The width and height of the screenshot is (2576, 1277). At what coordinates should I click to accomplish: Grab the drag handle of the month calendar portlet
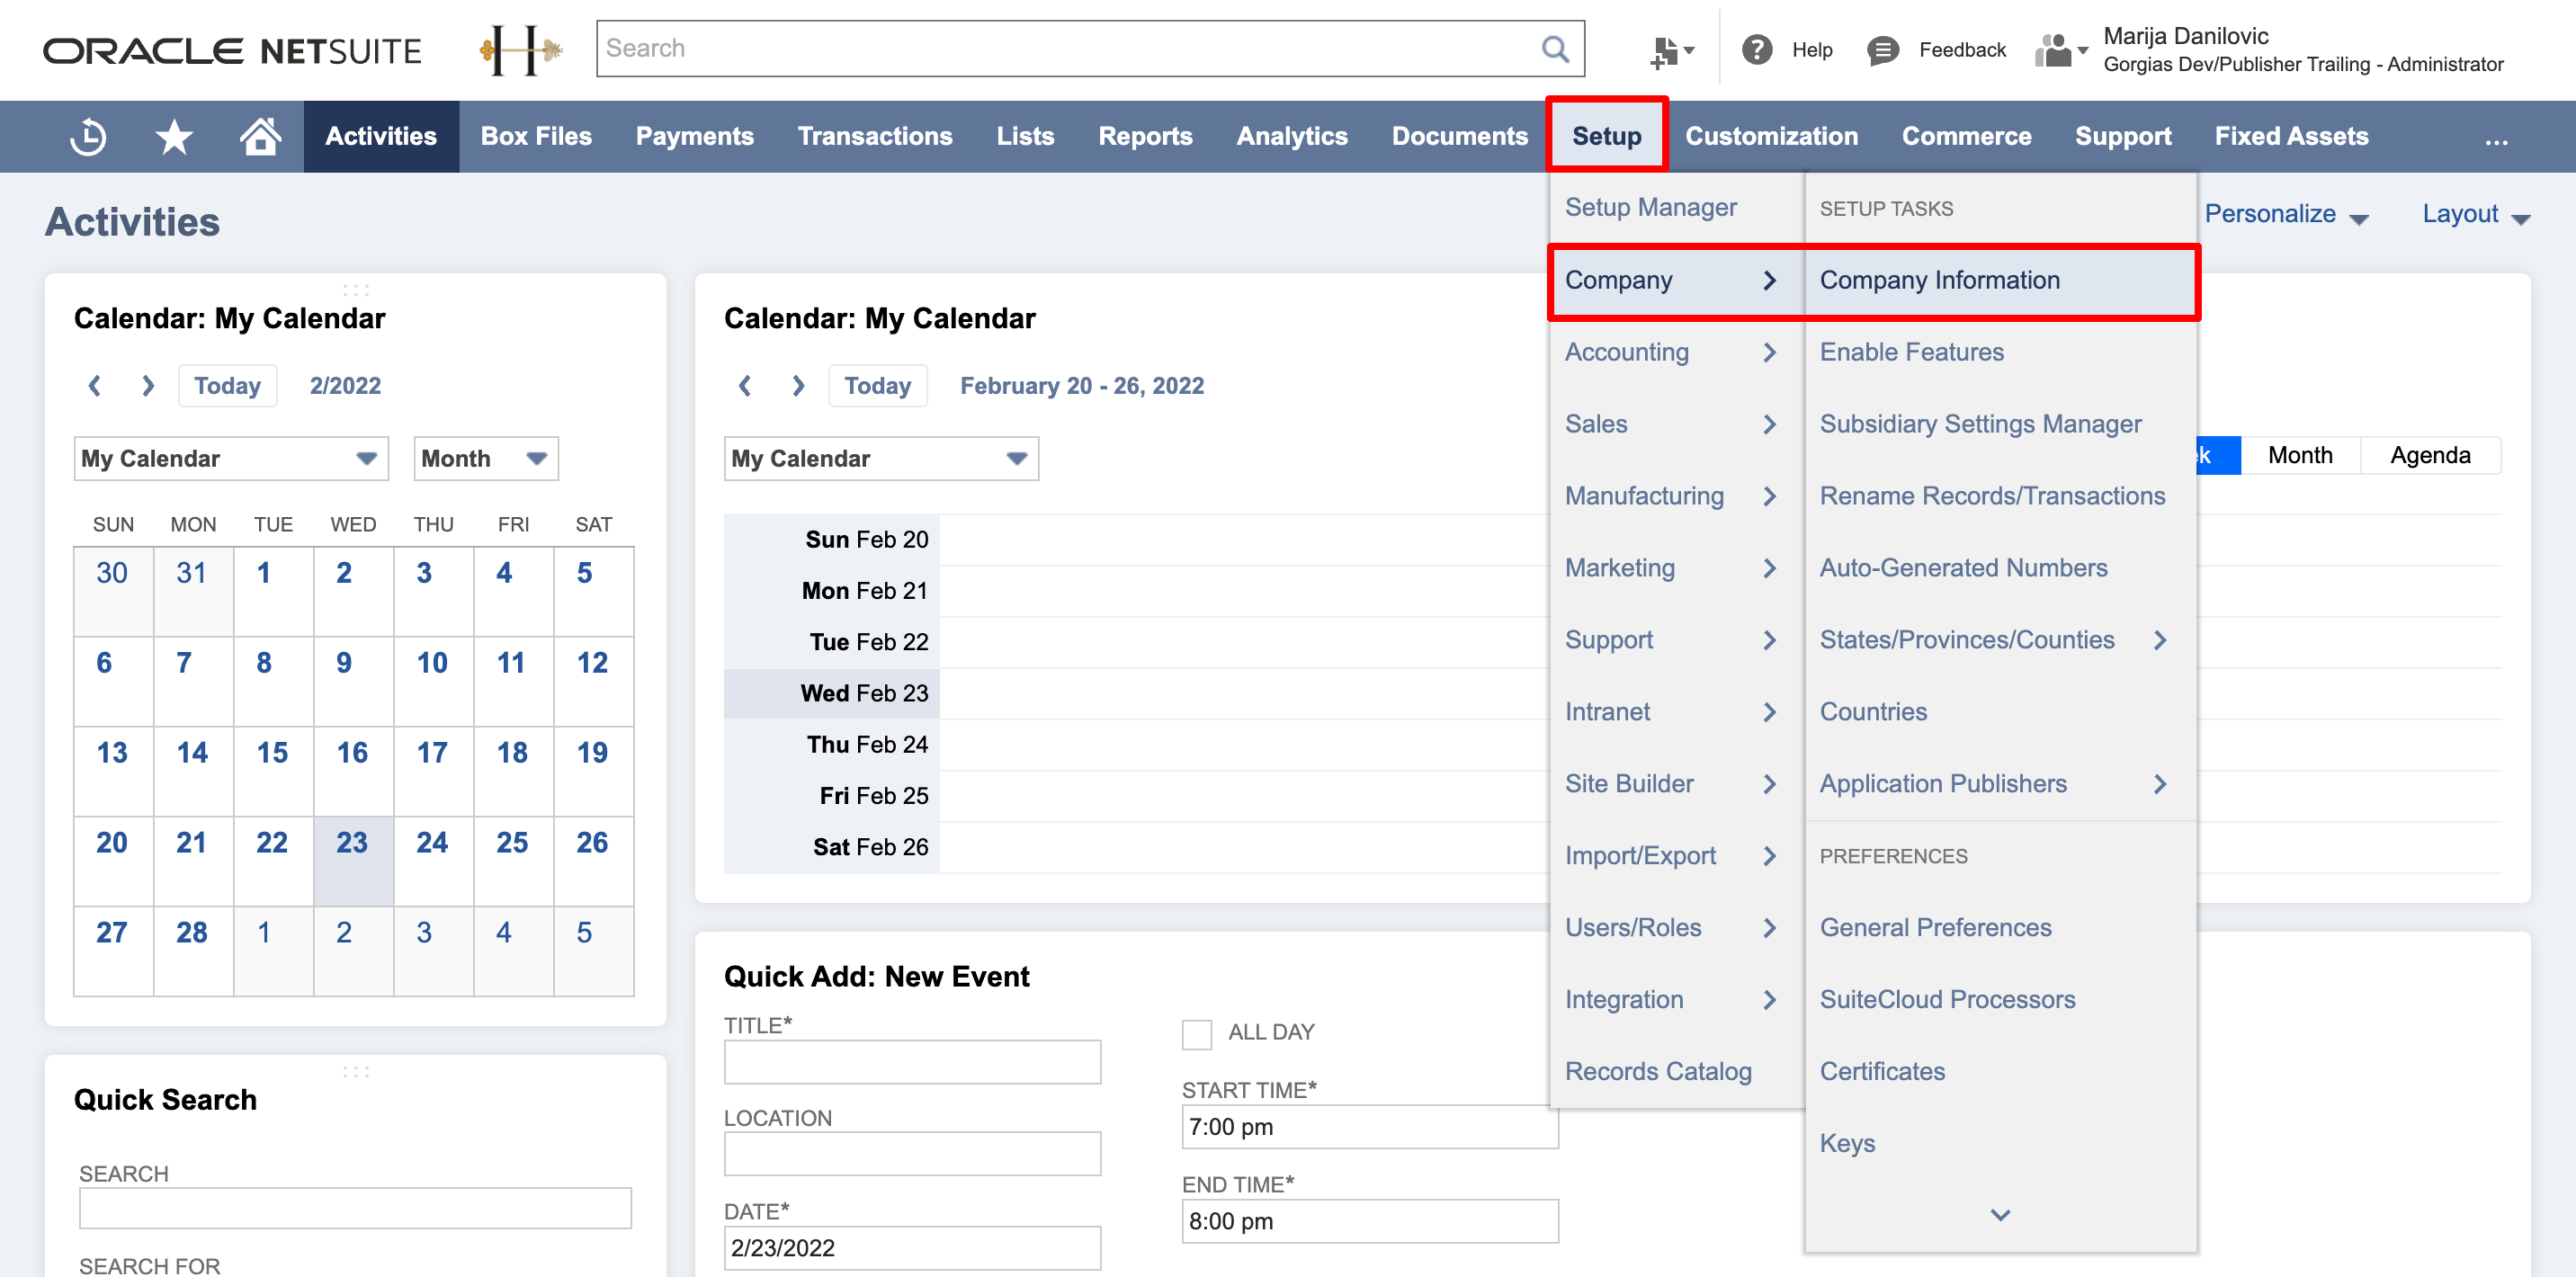[x=355, y=290]
